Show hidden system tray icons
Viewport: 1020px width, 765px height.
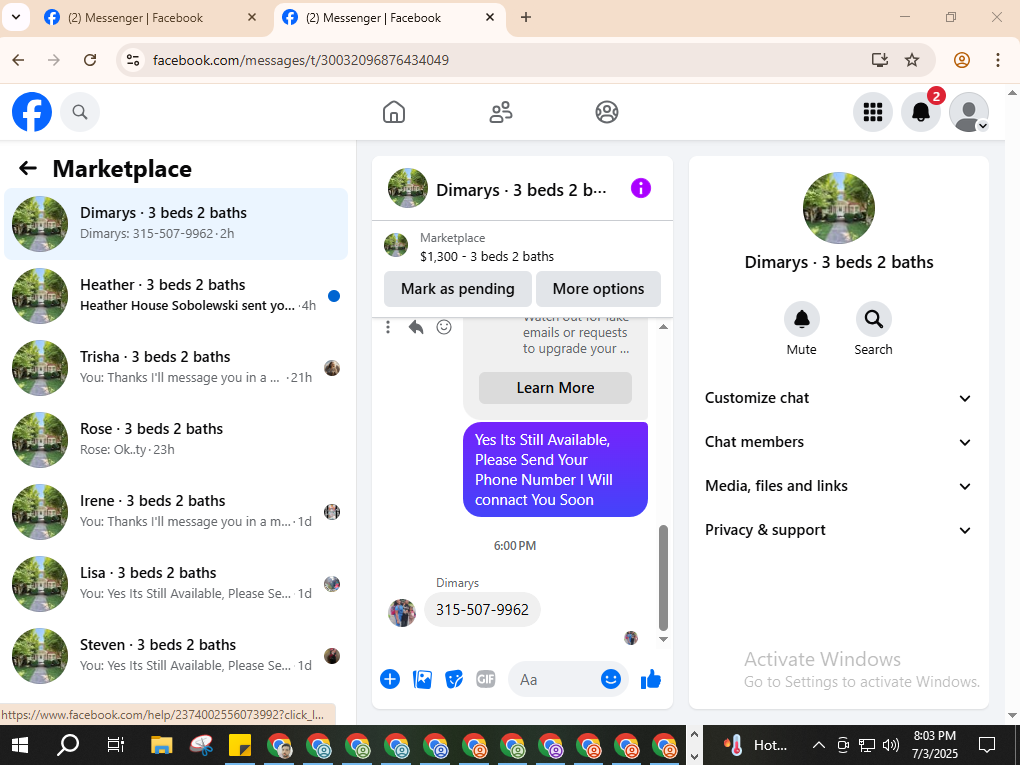point(818,745)
